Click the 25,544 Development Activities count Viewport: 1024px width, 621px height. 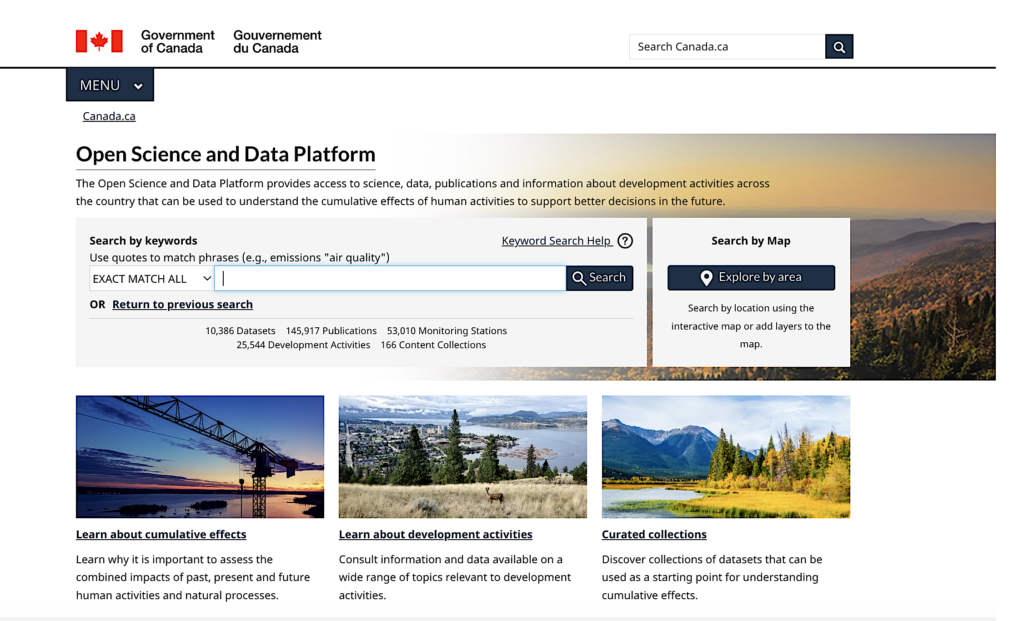click(x=303, y=345)
